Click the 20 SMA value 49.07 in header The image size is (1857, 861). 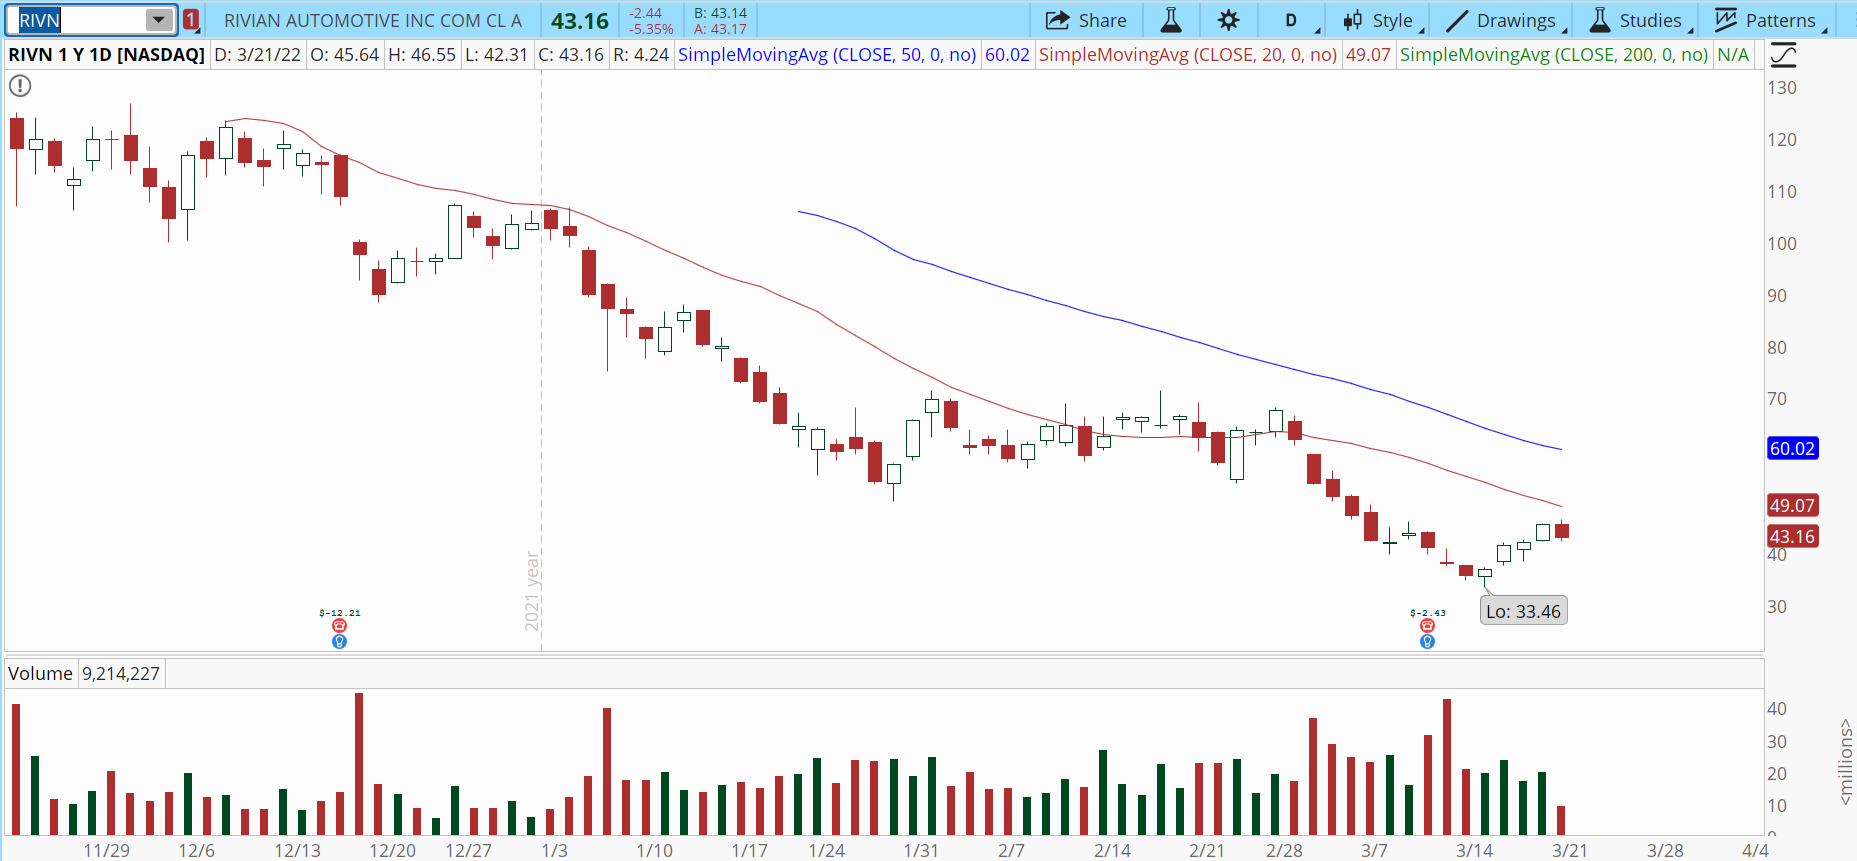pos(1368,55)
